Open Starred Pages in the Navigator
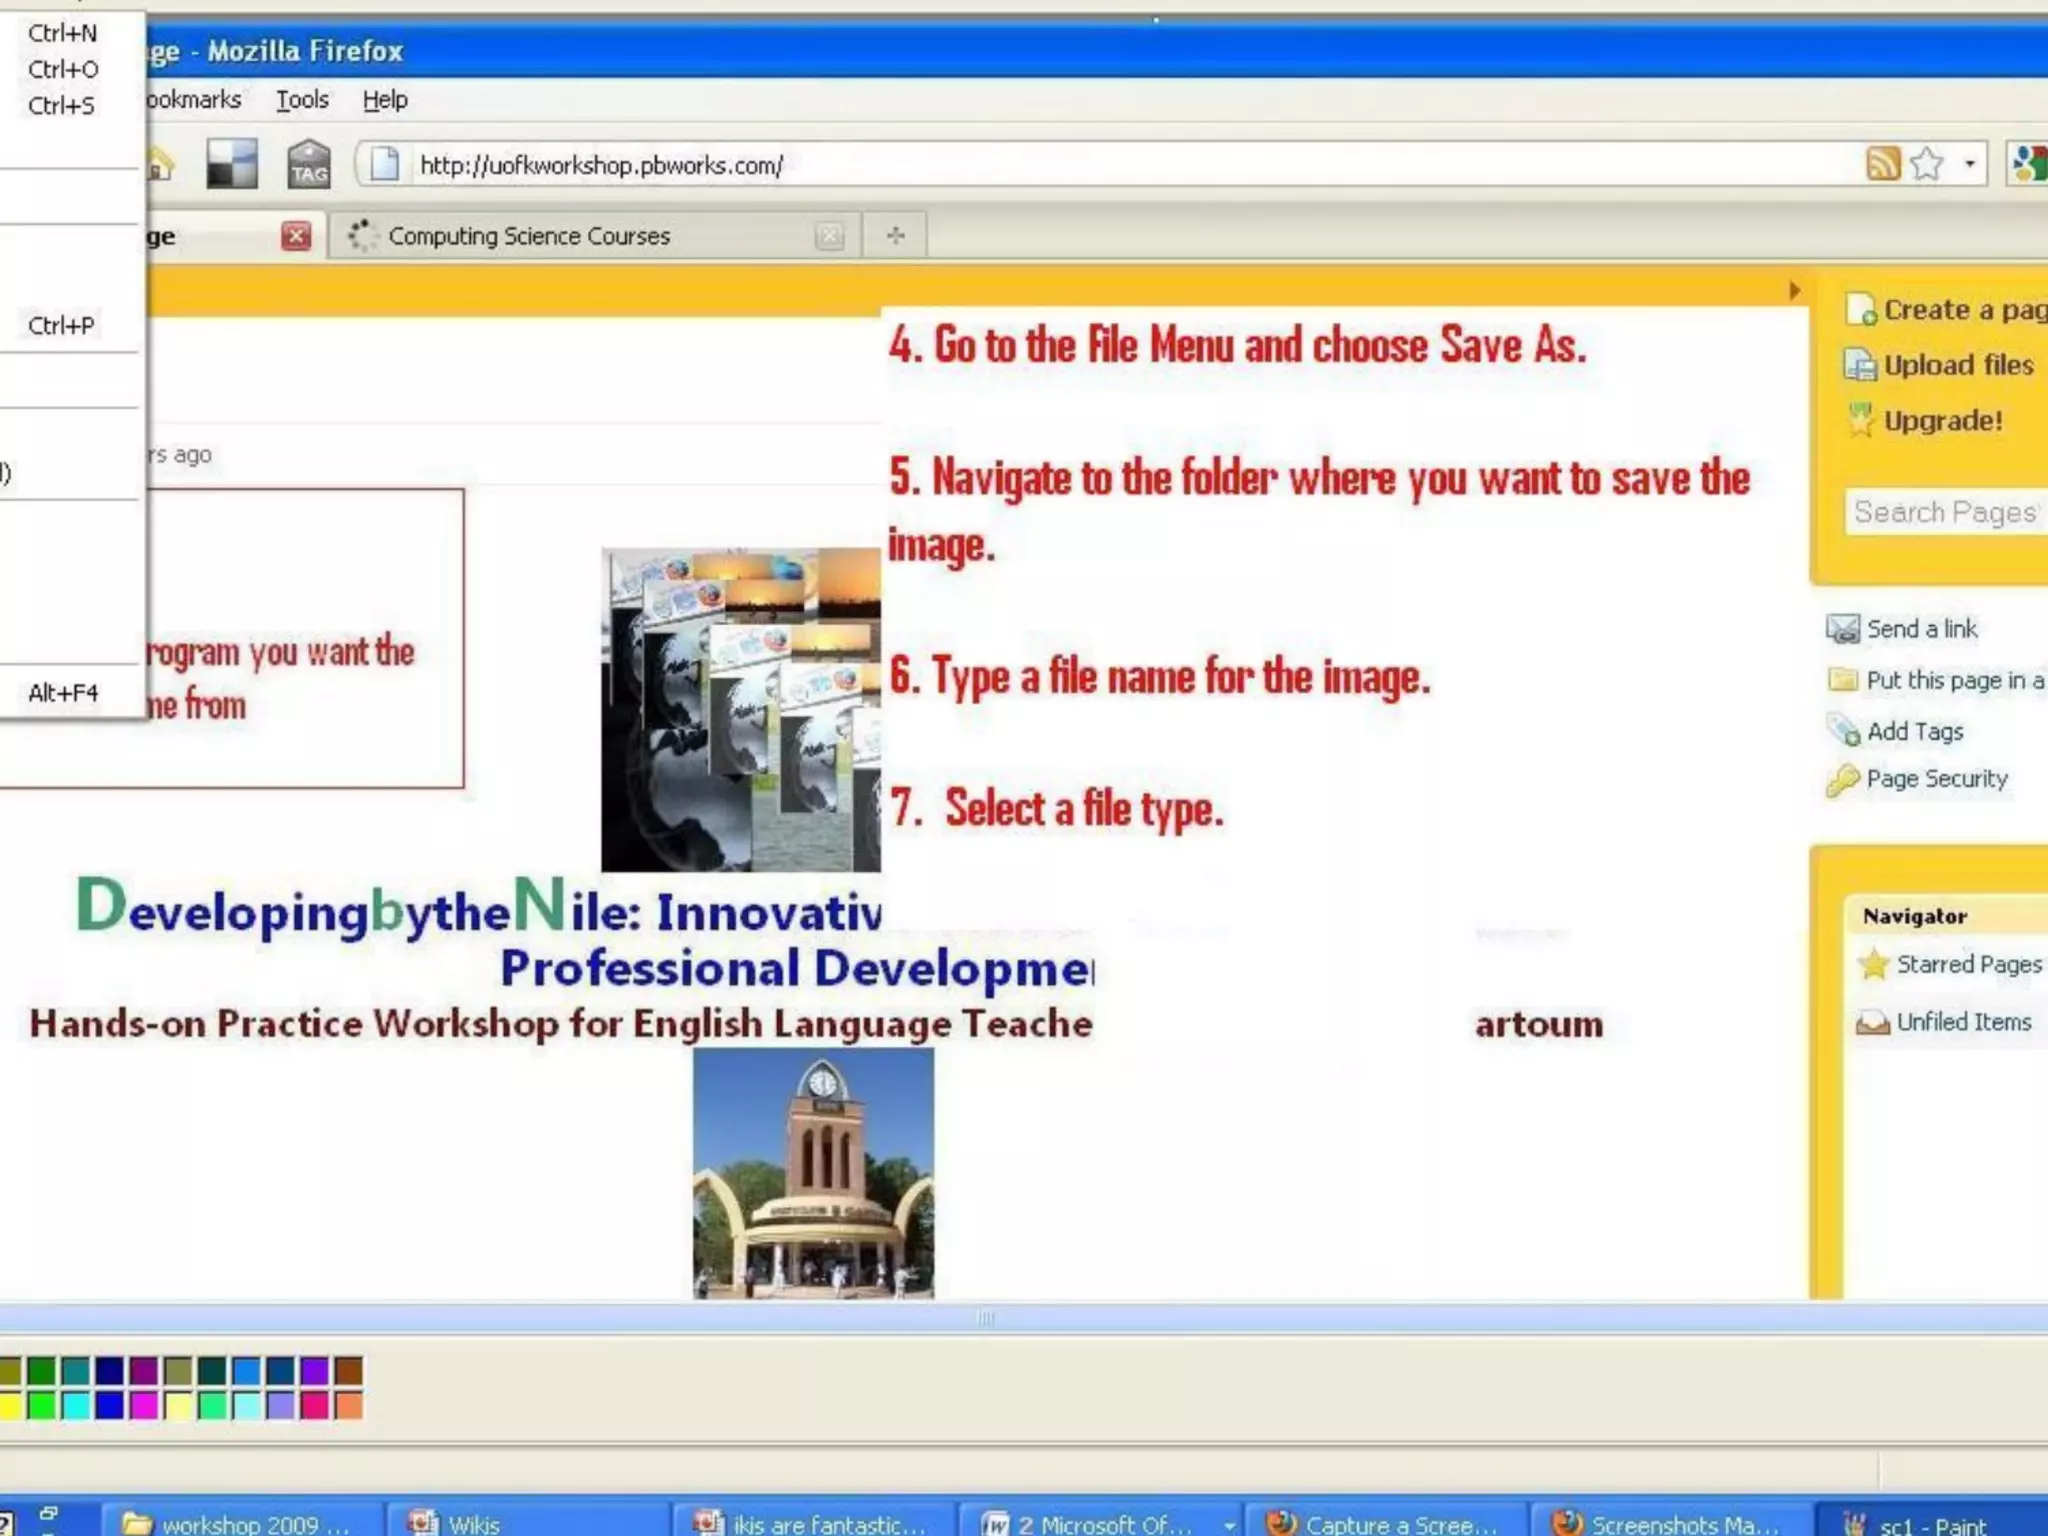 point(1968,964)
